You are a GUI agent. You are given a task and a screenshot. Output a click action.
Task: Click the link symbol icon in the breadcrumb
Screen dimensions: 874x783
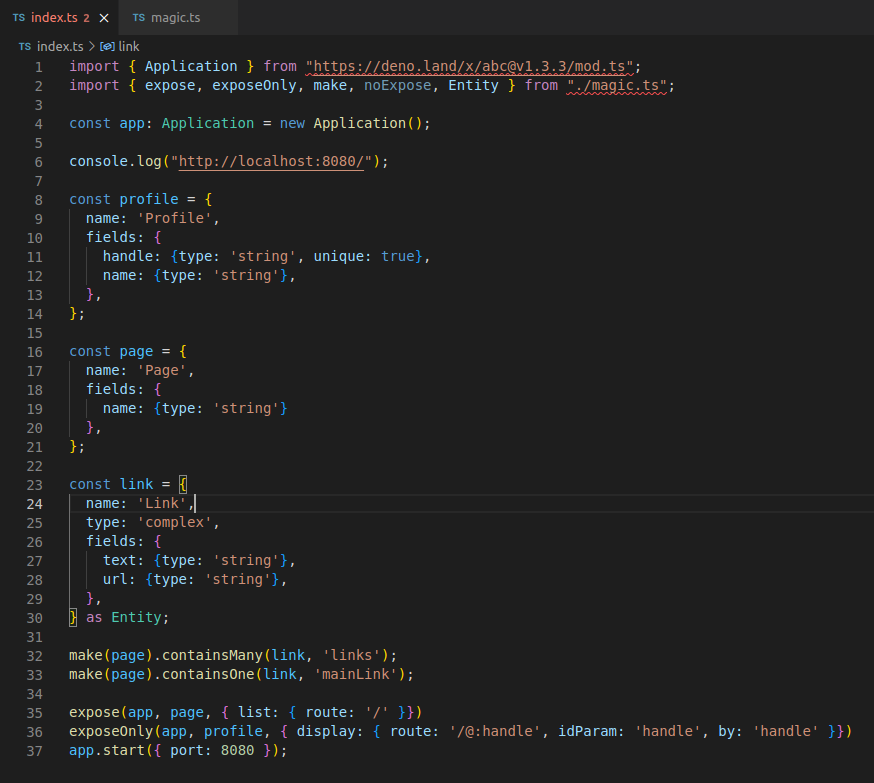tap(109, 46)
